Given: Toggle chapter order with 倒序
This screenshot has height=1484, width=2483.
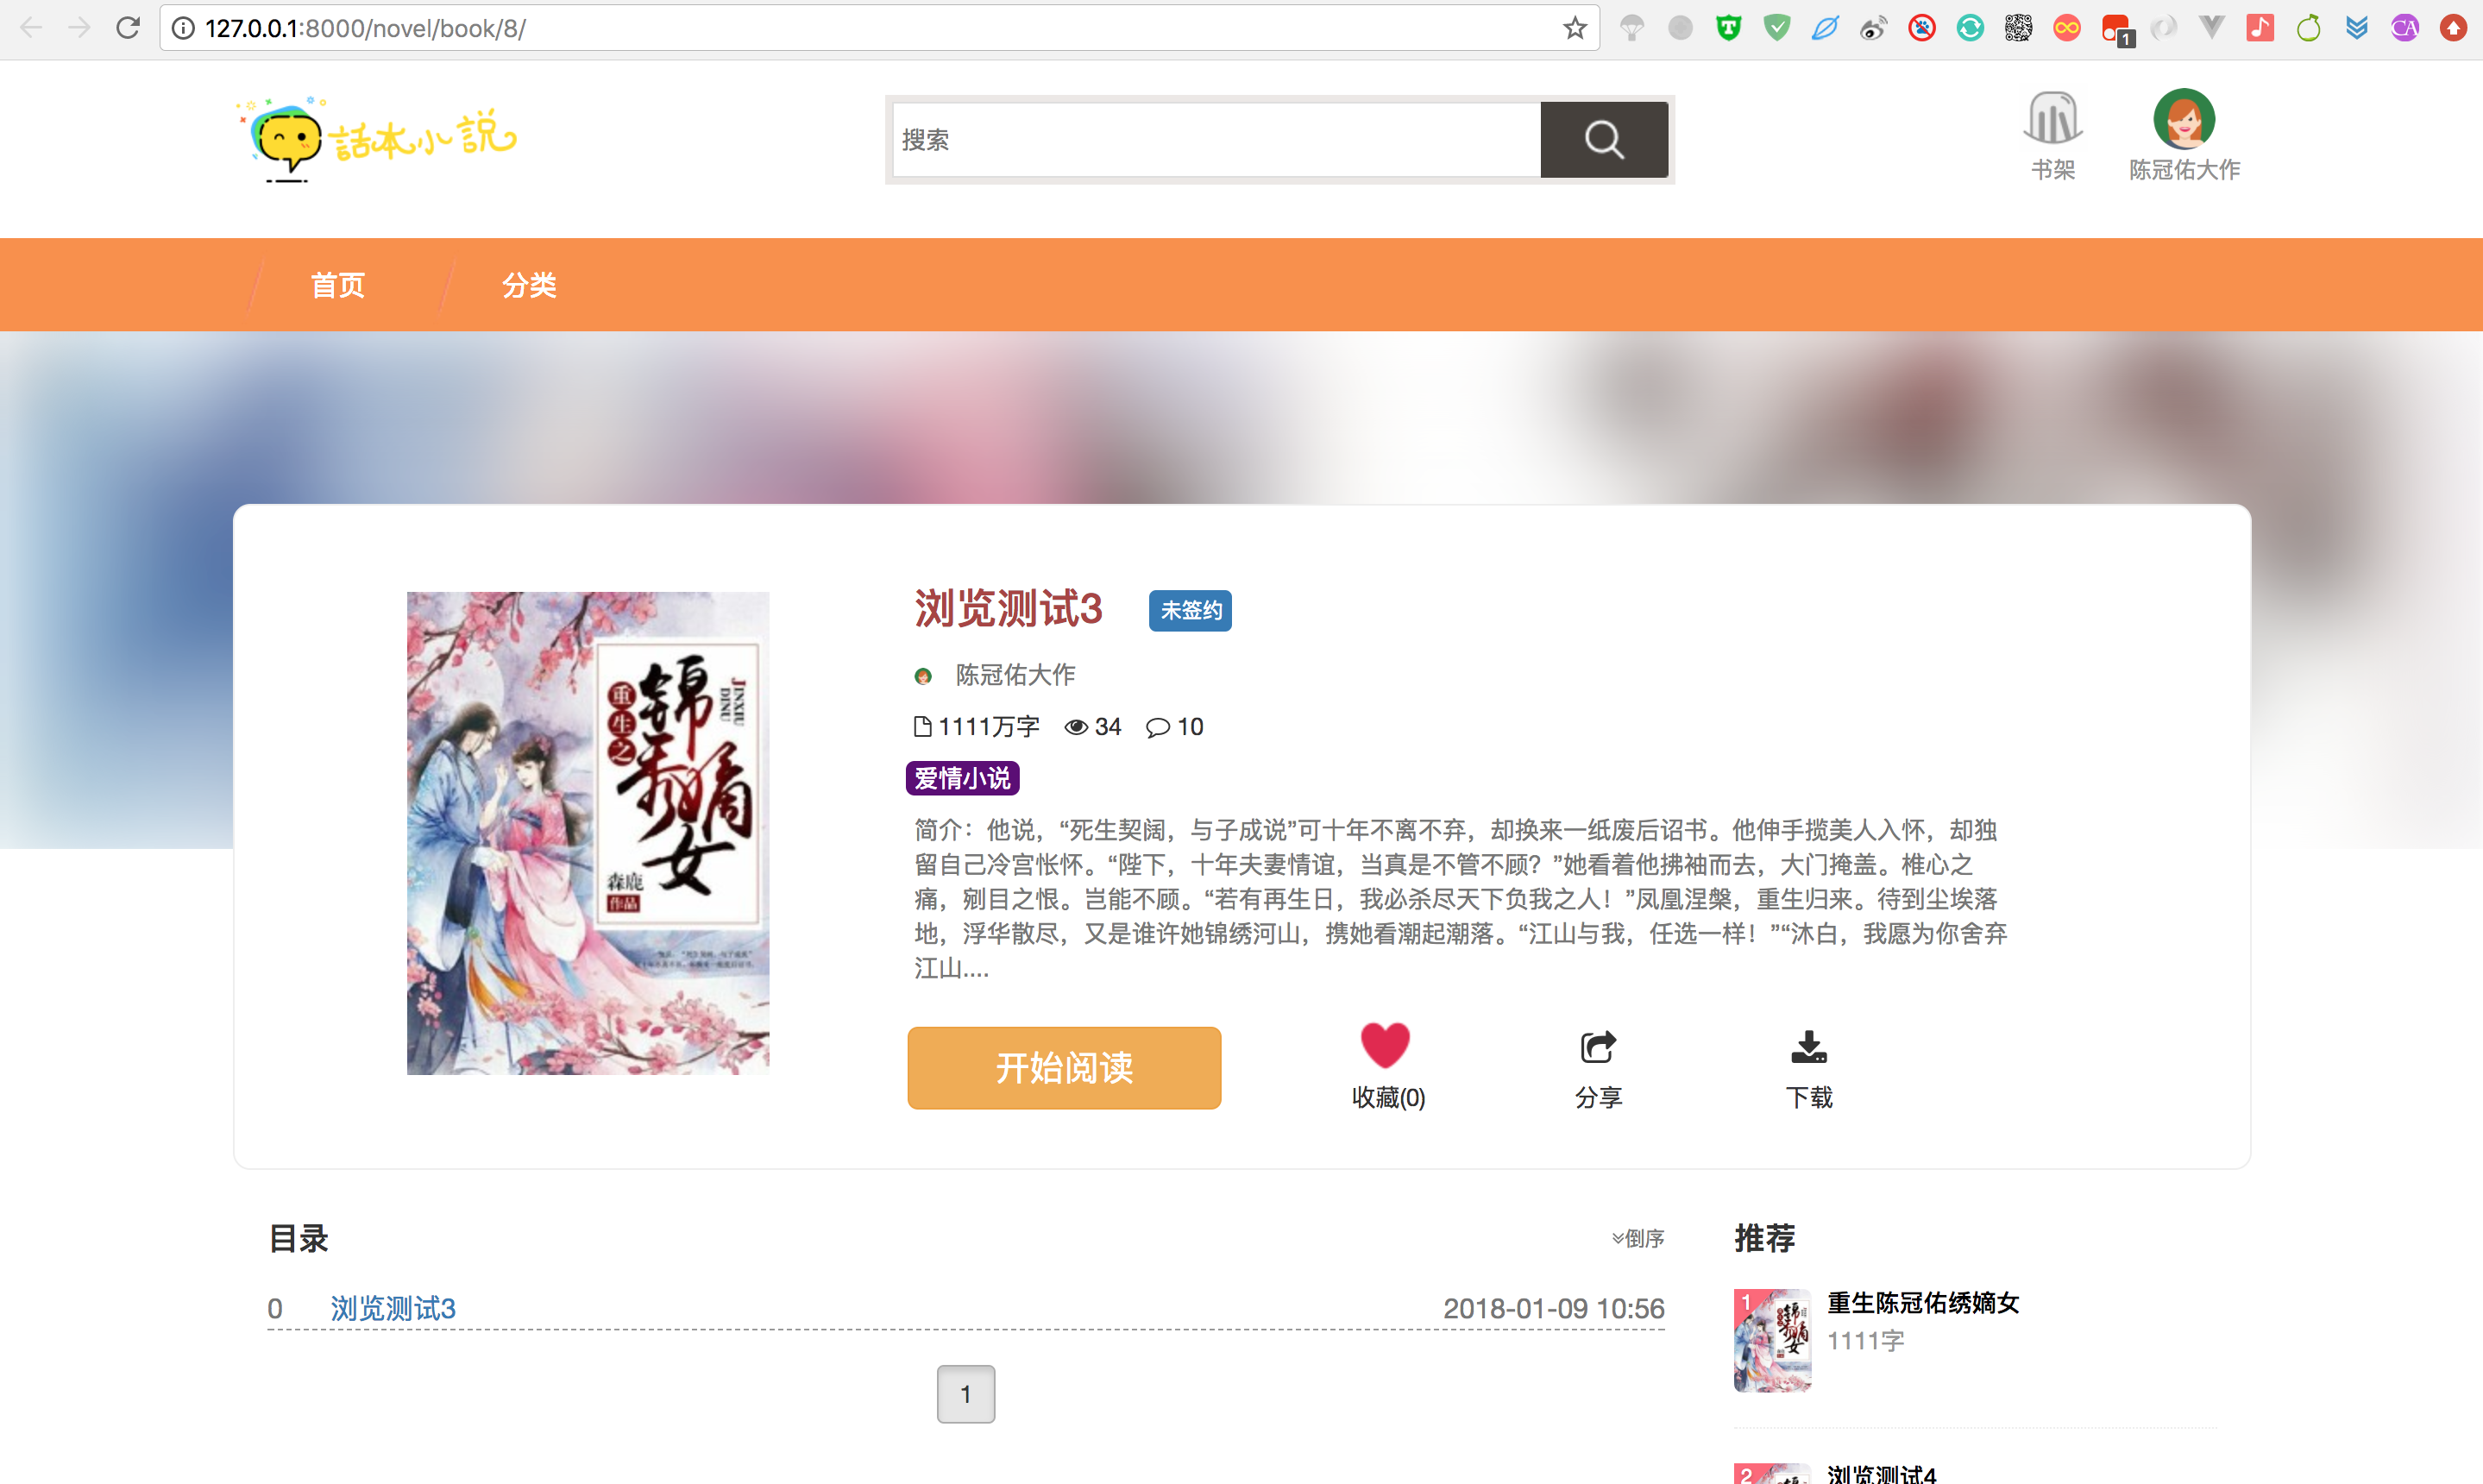Looking at the screenshot, I should point(1638,1238).
